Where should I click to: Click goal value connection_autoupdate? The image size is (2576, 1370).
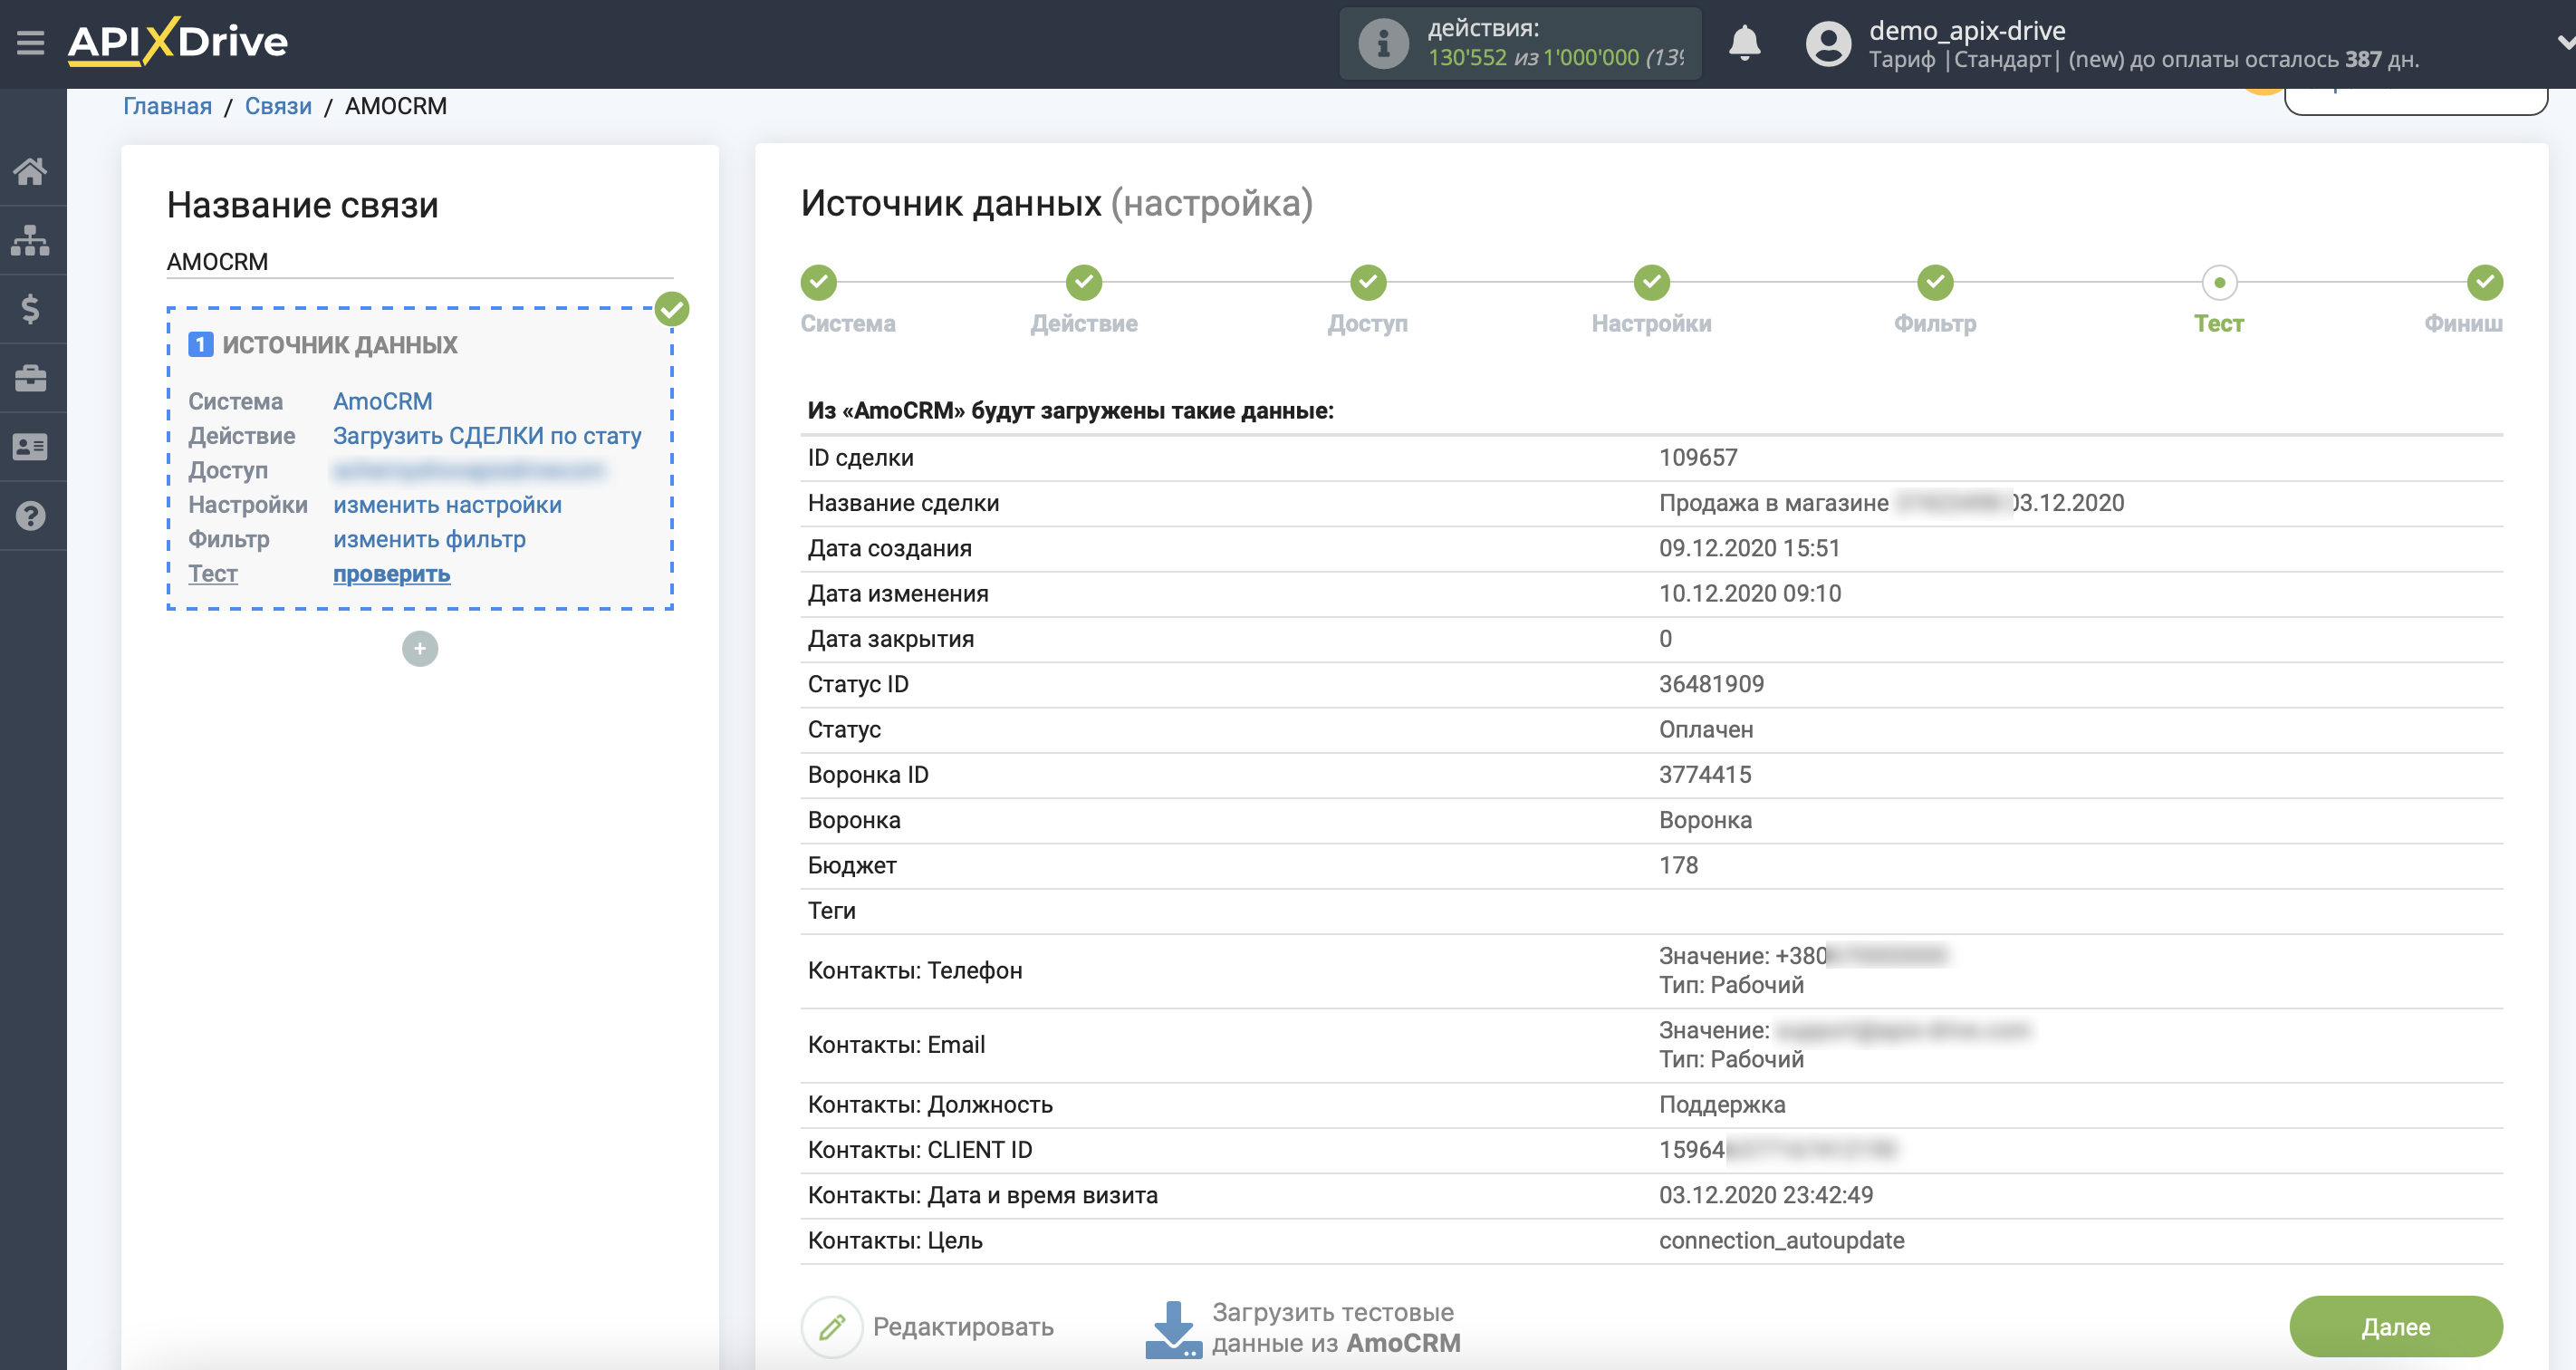pos(1781,1241)
